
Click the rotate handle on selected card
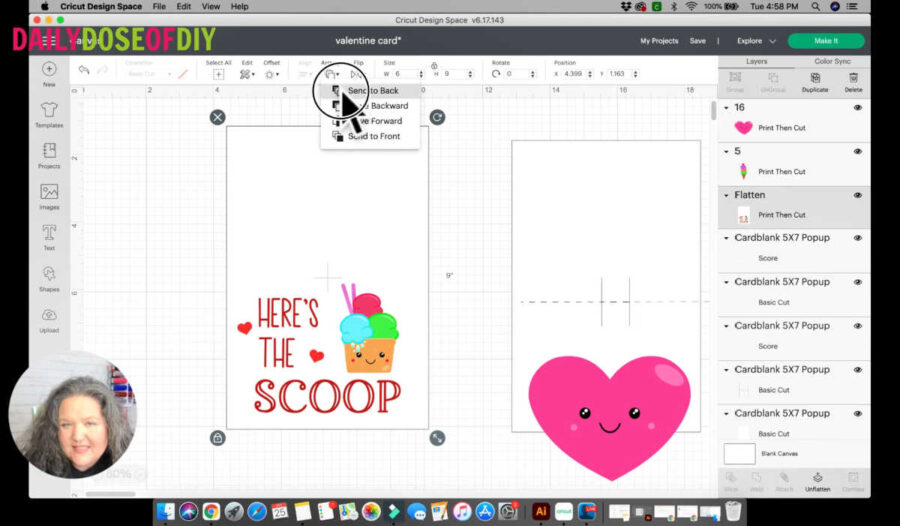tap(437, 117)
